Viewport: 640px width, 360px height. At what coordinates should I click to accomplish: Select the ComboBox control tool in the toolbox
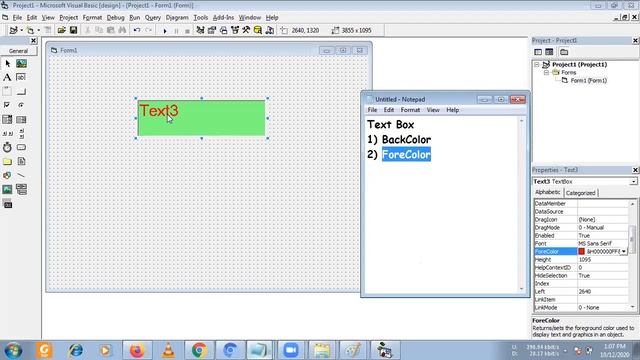click(7, 120)
